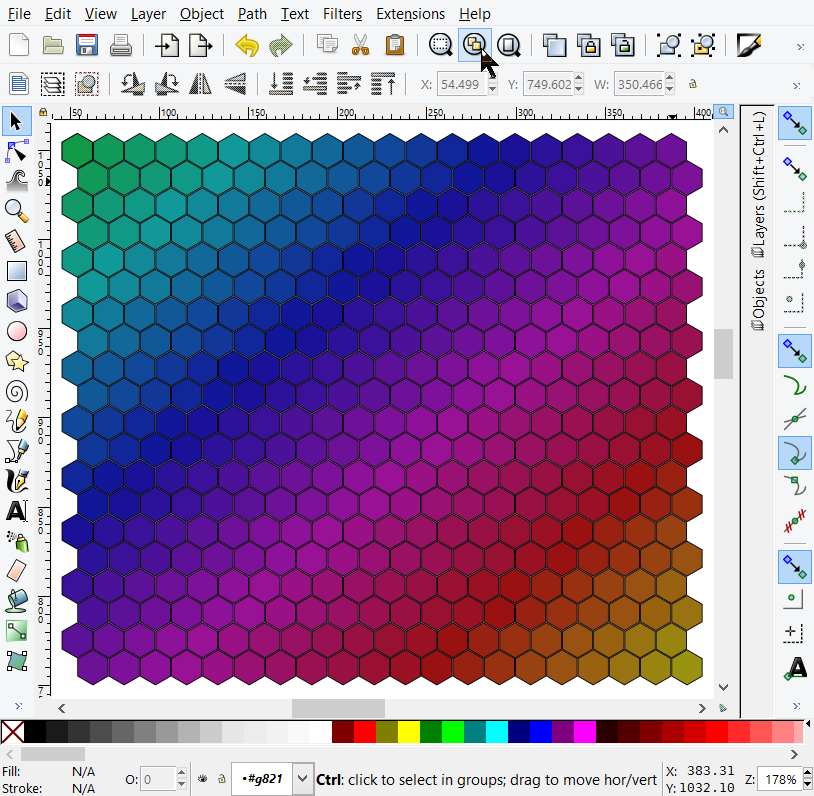Open the Extensions menu
Viewport: 814px width, 796px height.
point(410,14)
